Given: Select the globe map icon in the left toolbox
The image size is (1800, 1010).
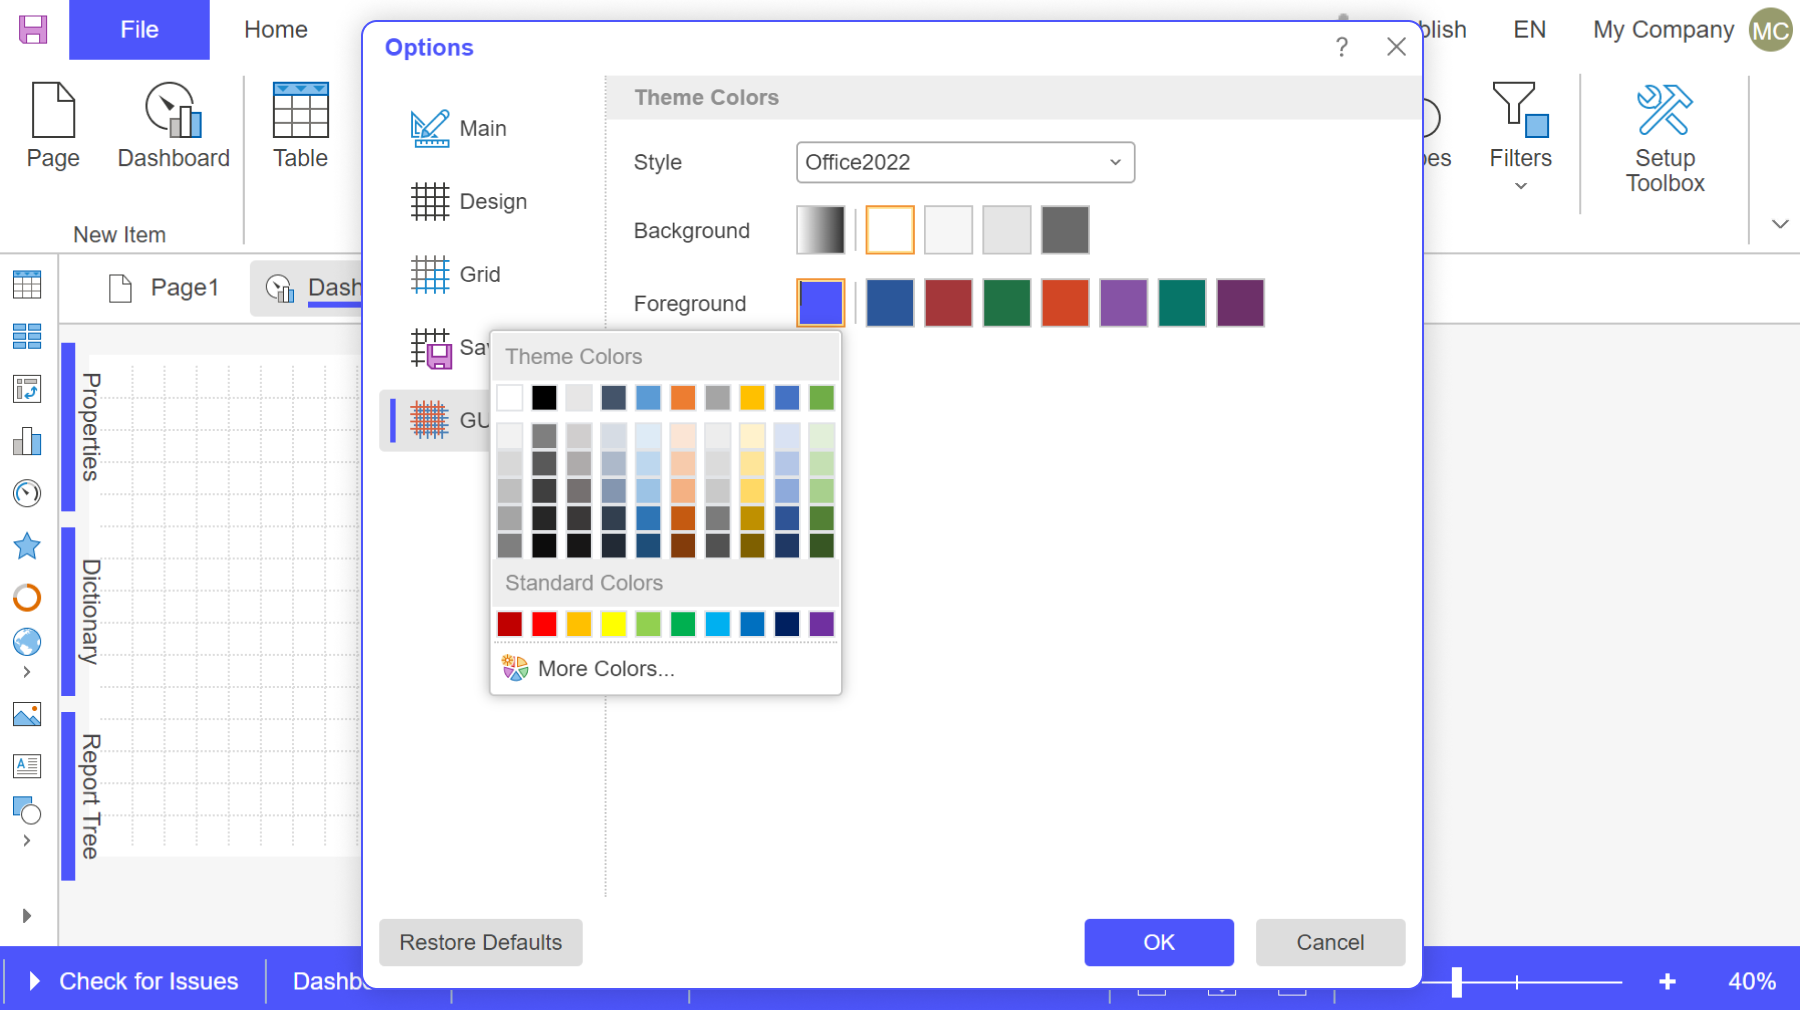Looking at the screenshot, I should (27, 642).
